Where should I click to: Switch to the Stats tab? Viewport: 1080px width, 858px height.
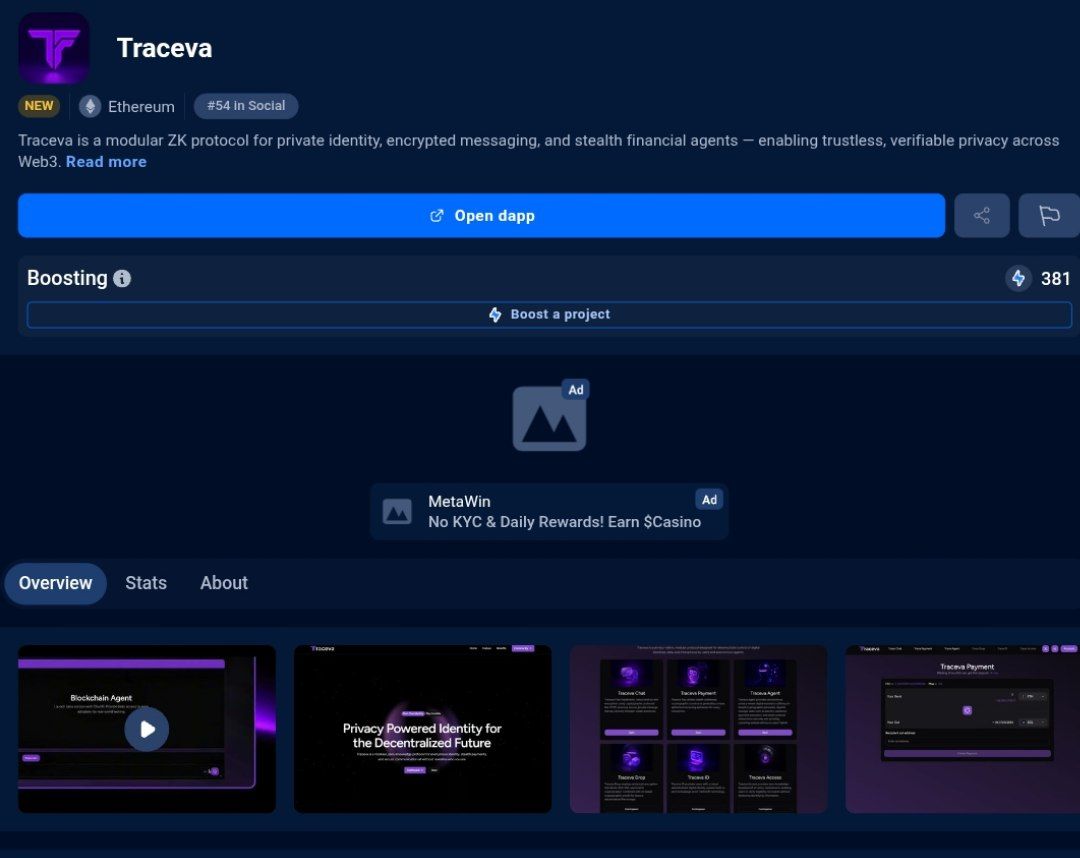[146, 583]
